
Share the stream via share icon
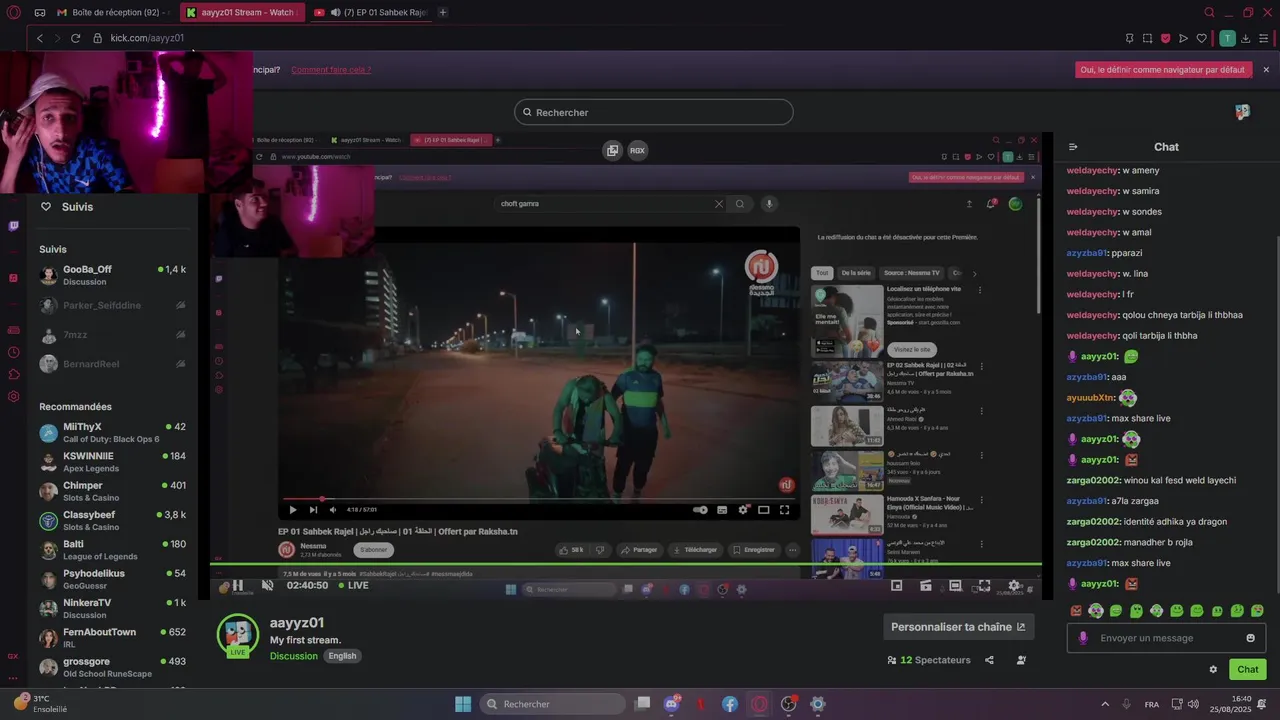(x=989, y=660)
